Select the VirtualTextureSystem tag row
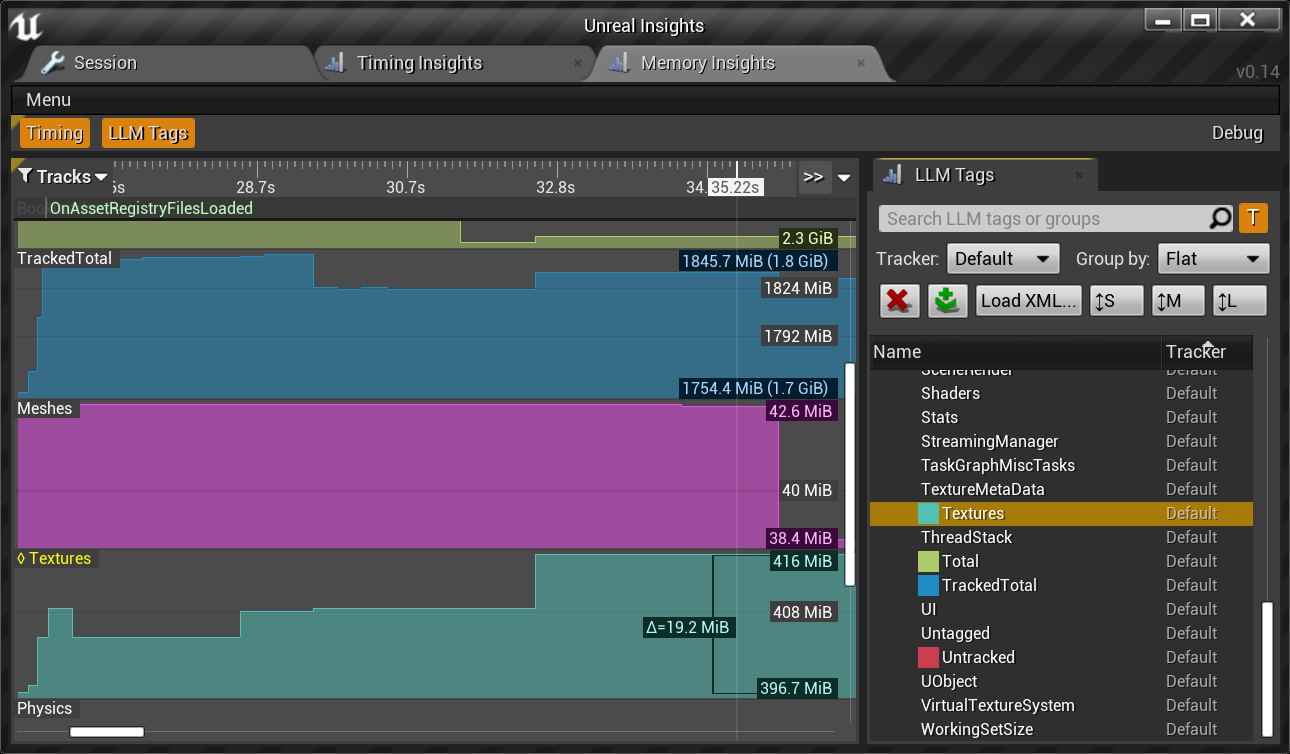 pos(1061,706)
